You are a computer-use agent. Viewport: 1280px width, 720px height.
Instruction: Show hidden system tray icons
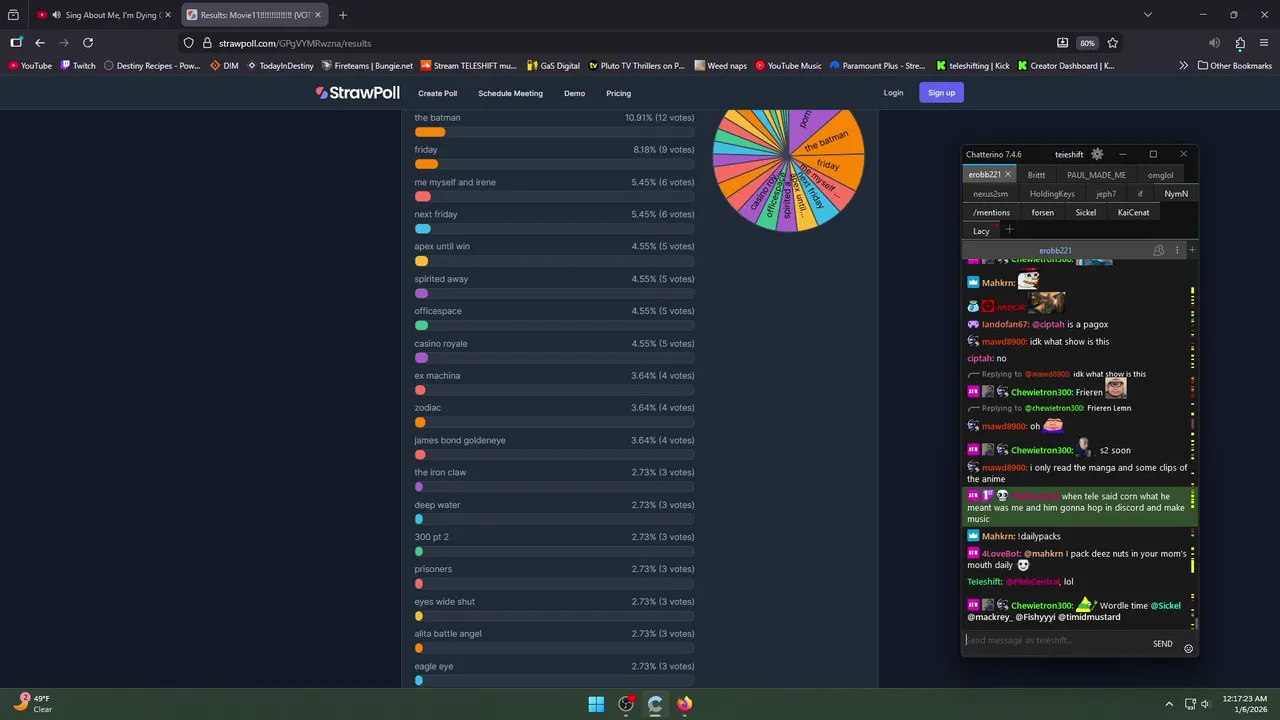point(1170,704)
